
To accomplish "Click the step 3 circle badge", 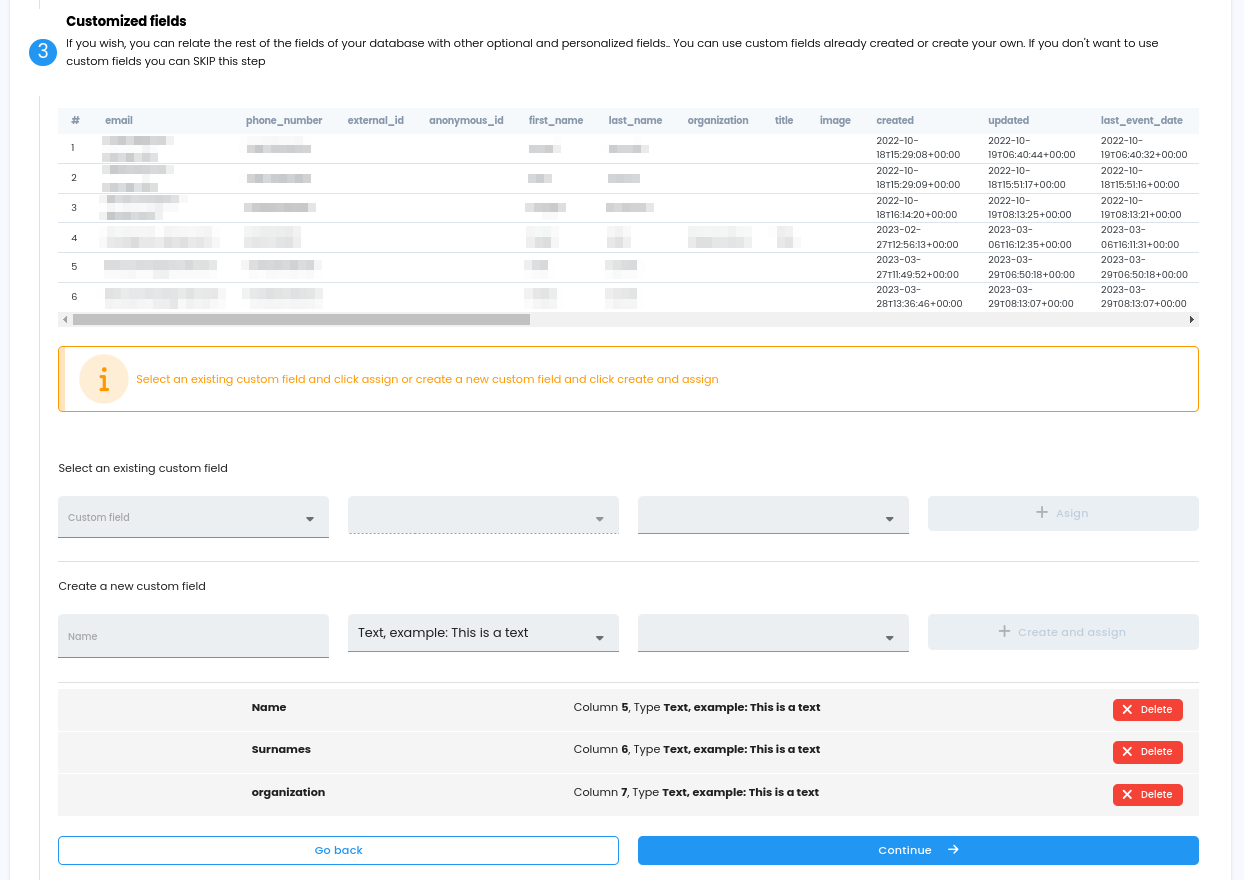I will click(x=43, y=52).
